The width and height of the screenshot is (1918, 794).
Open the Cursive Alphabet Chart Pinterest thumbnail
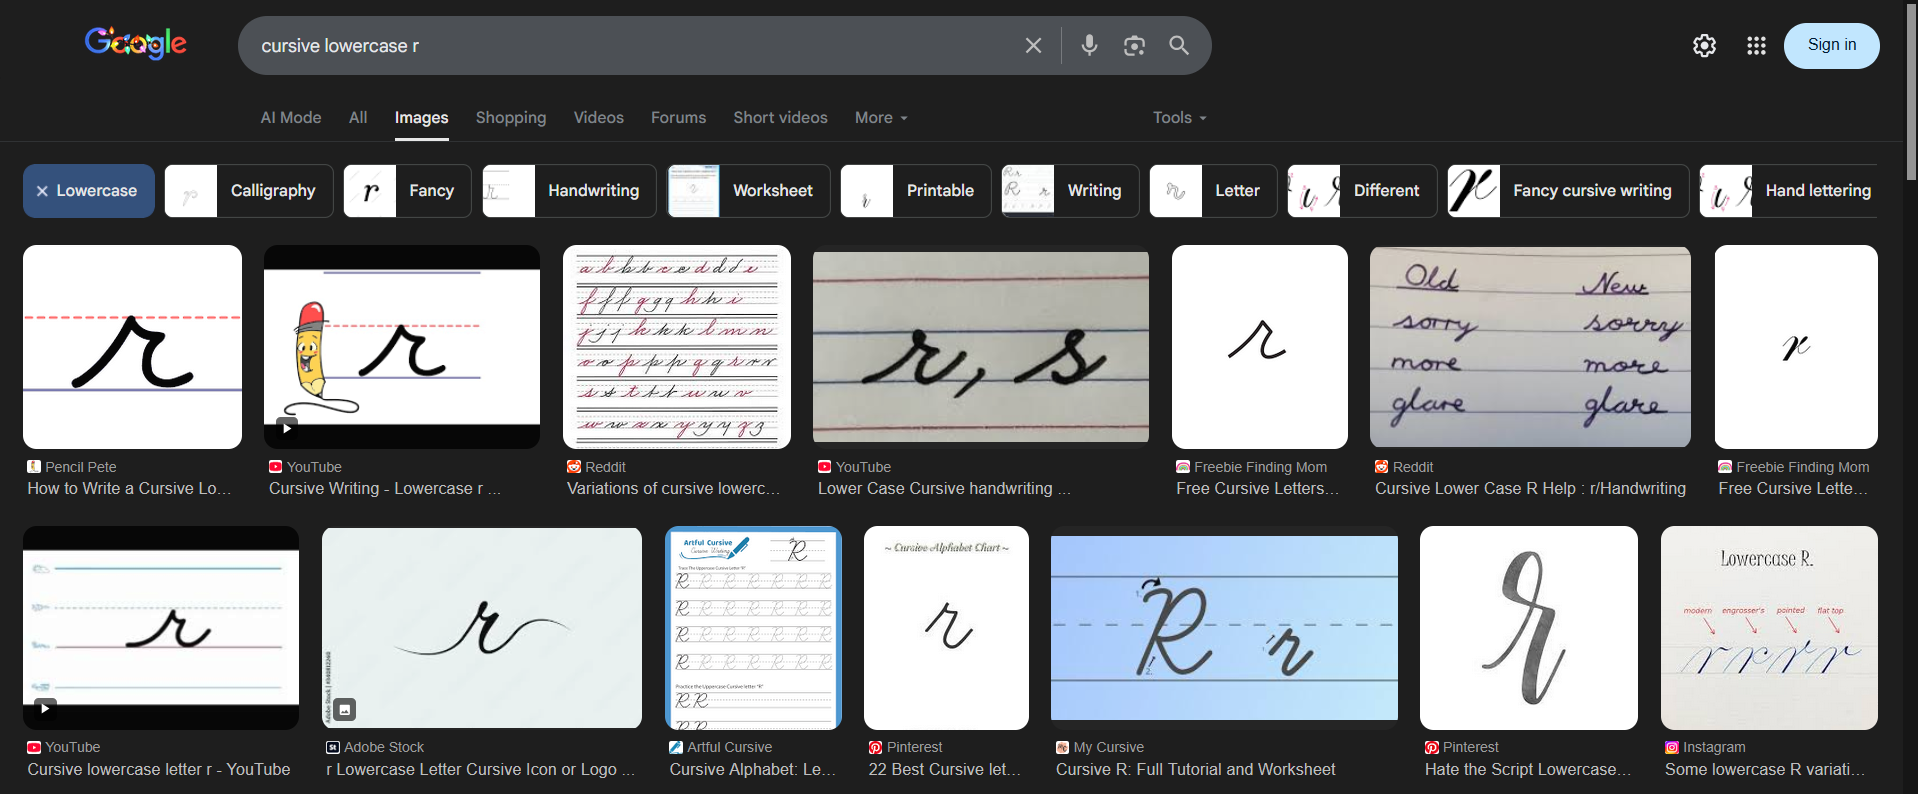click(946, 628)
